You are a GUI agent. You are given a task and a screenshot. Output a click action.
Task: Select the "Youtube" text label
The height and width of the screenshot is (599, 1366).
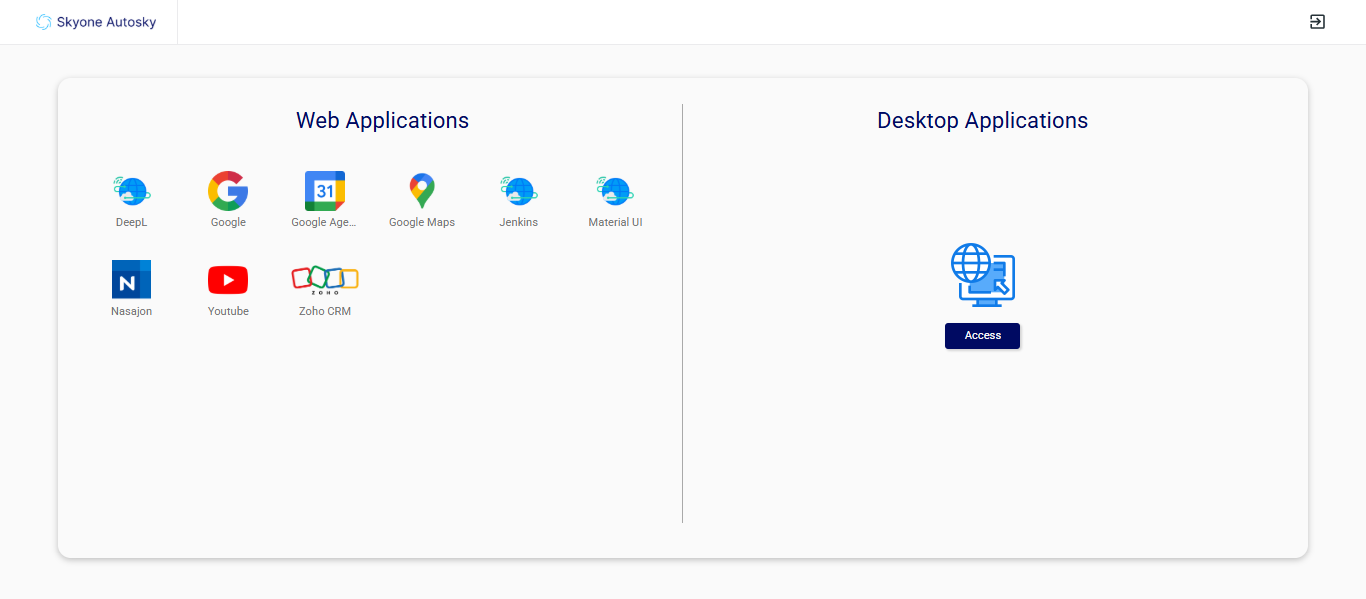(x=228, y=311)
